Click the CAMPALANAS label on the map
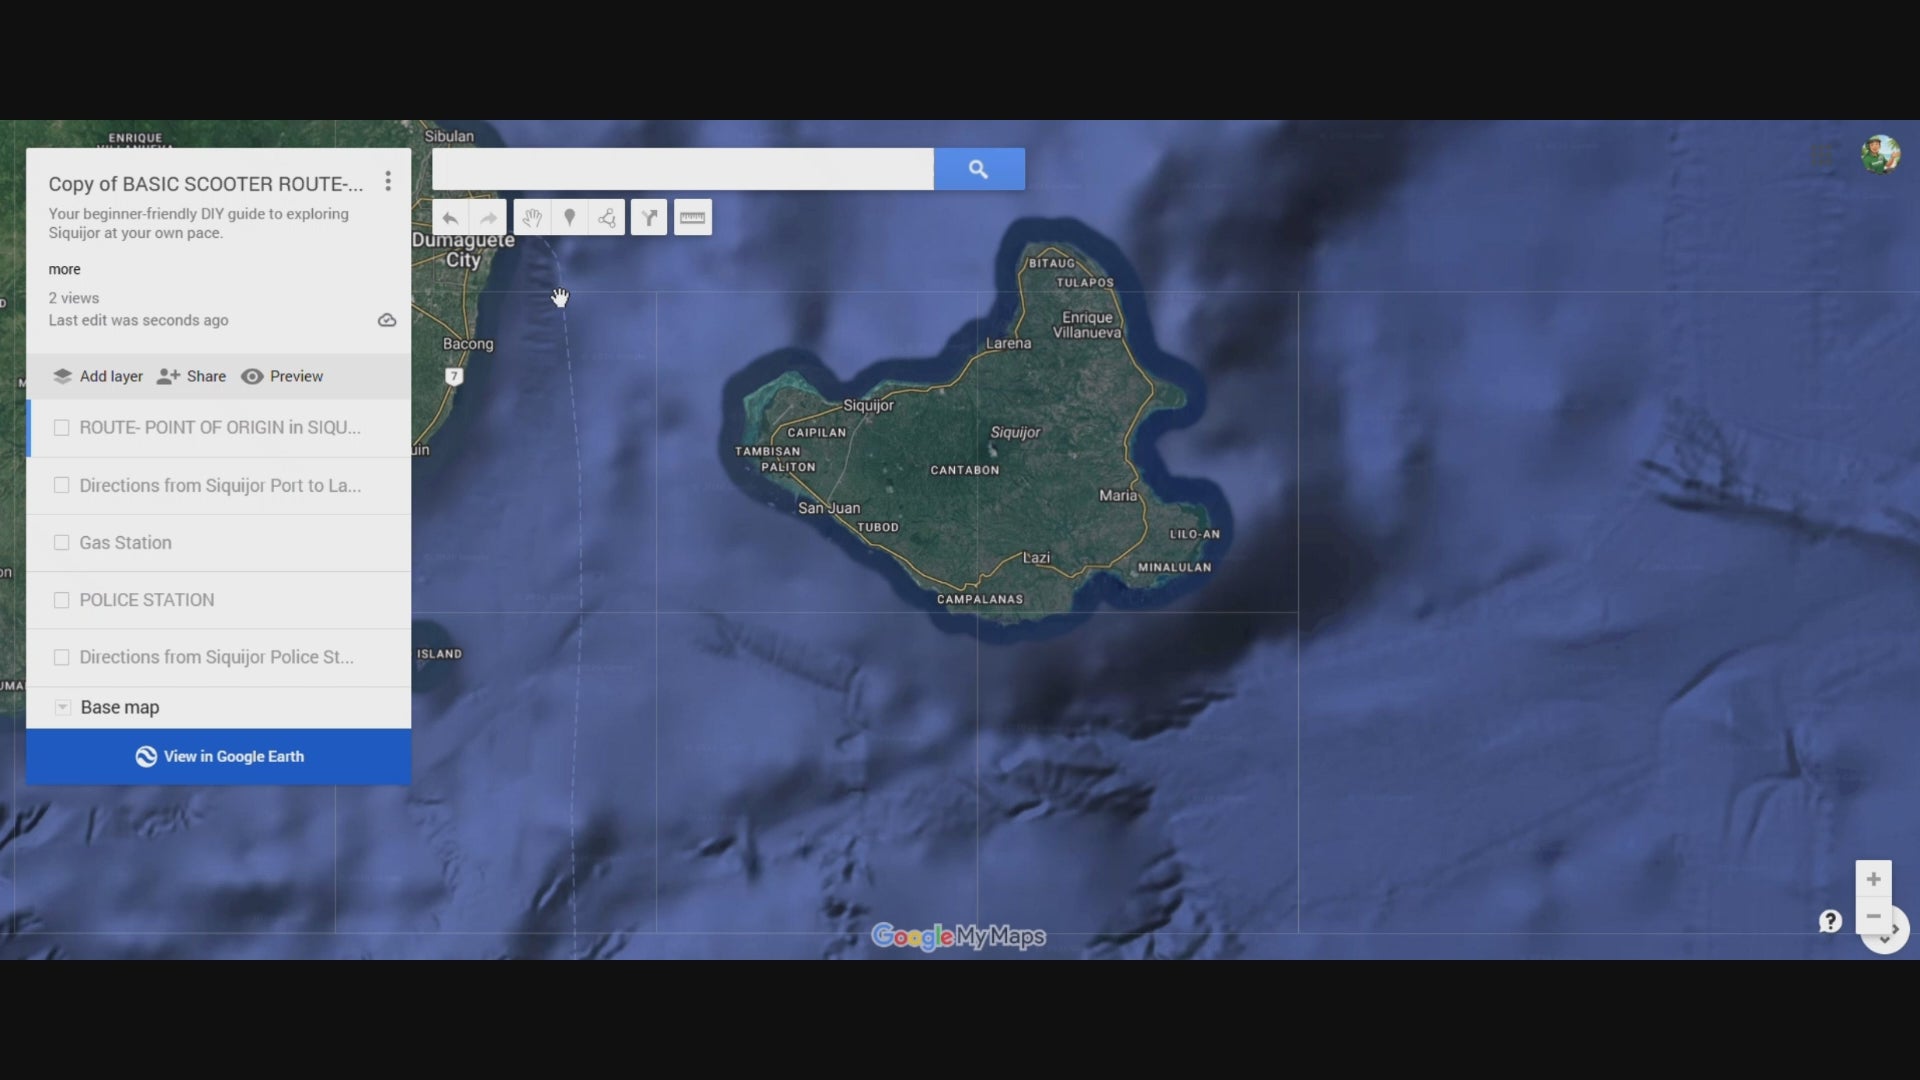This screenshot has height=1080, width=1920. [x=980, y=599]
